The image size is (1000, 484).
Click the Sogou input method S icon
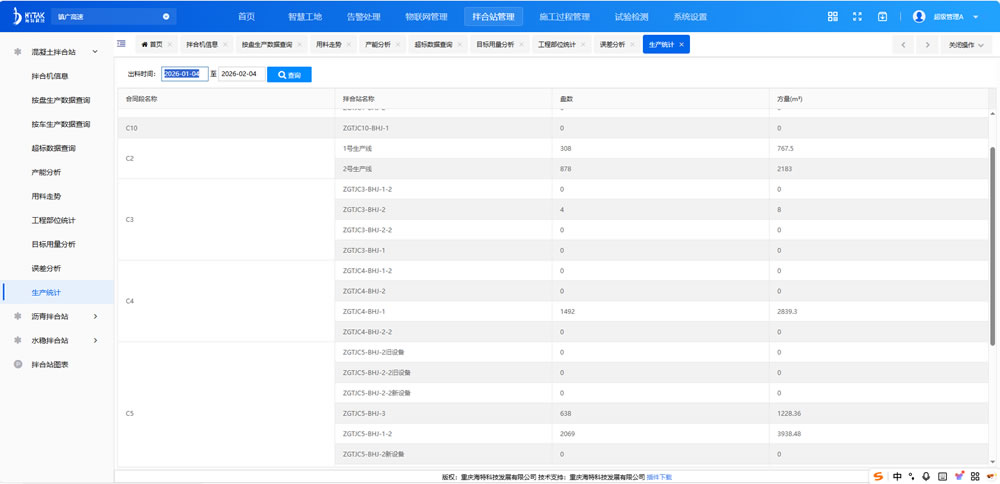tap(878, 476)
